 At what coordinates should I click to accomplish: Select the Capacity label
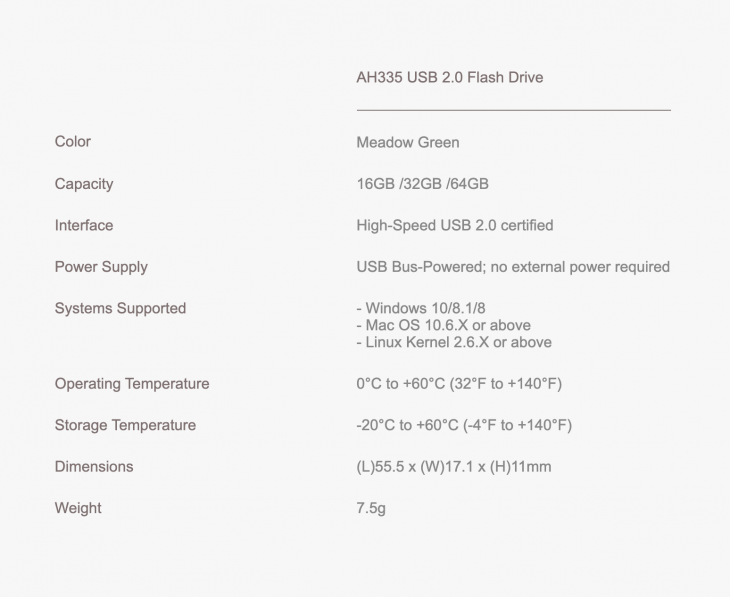pyautogui.click(x=84, y=184)
